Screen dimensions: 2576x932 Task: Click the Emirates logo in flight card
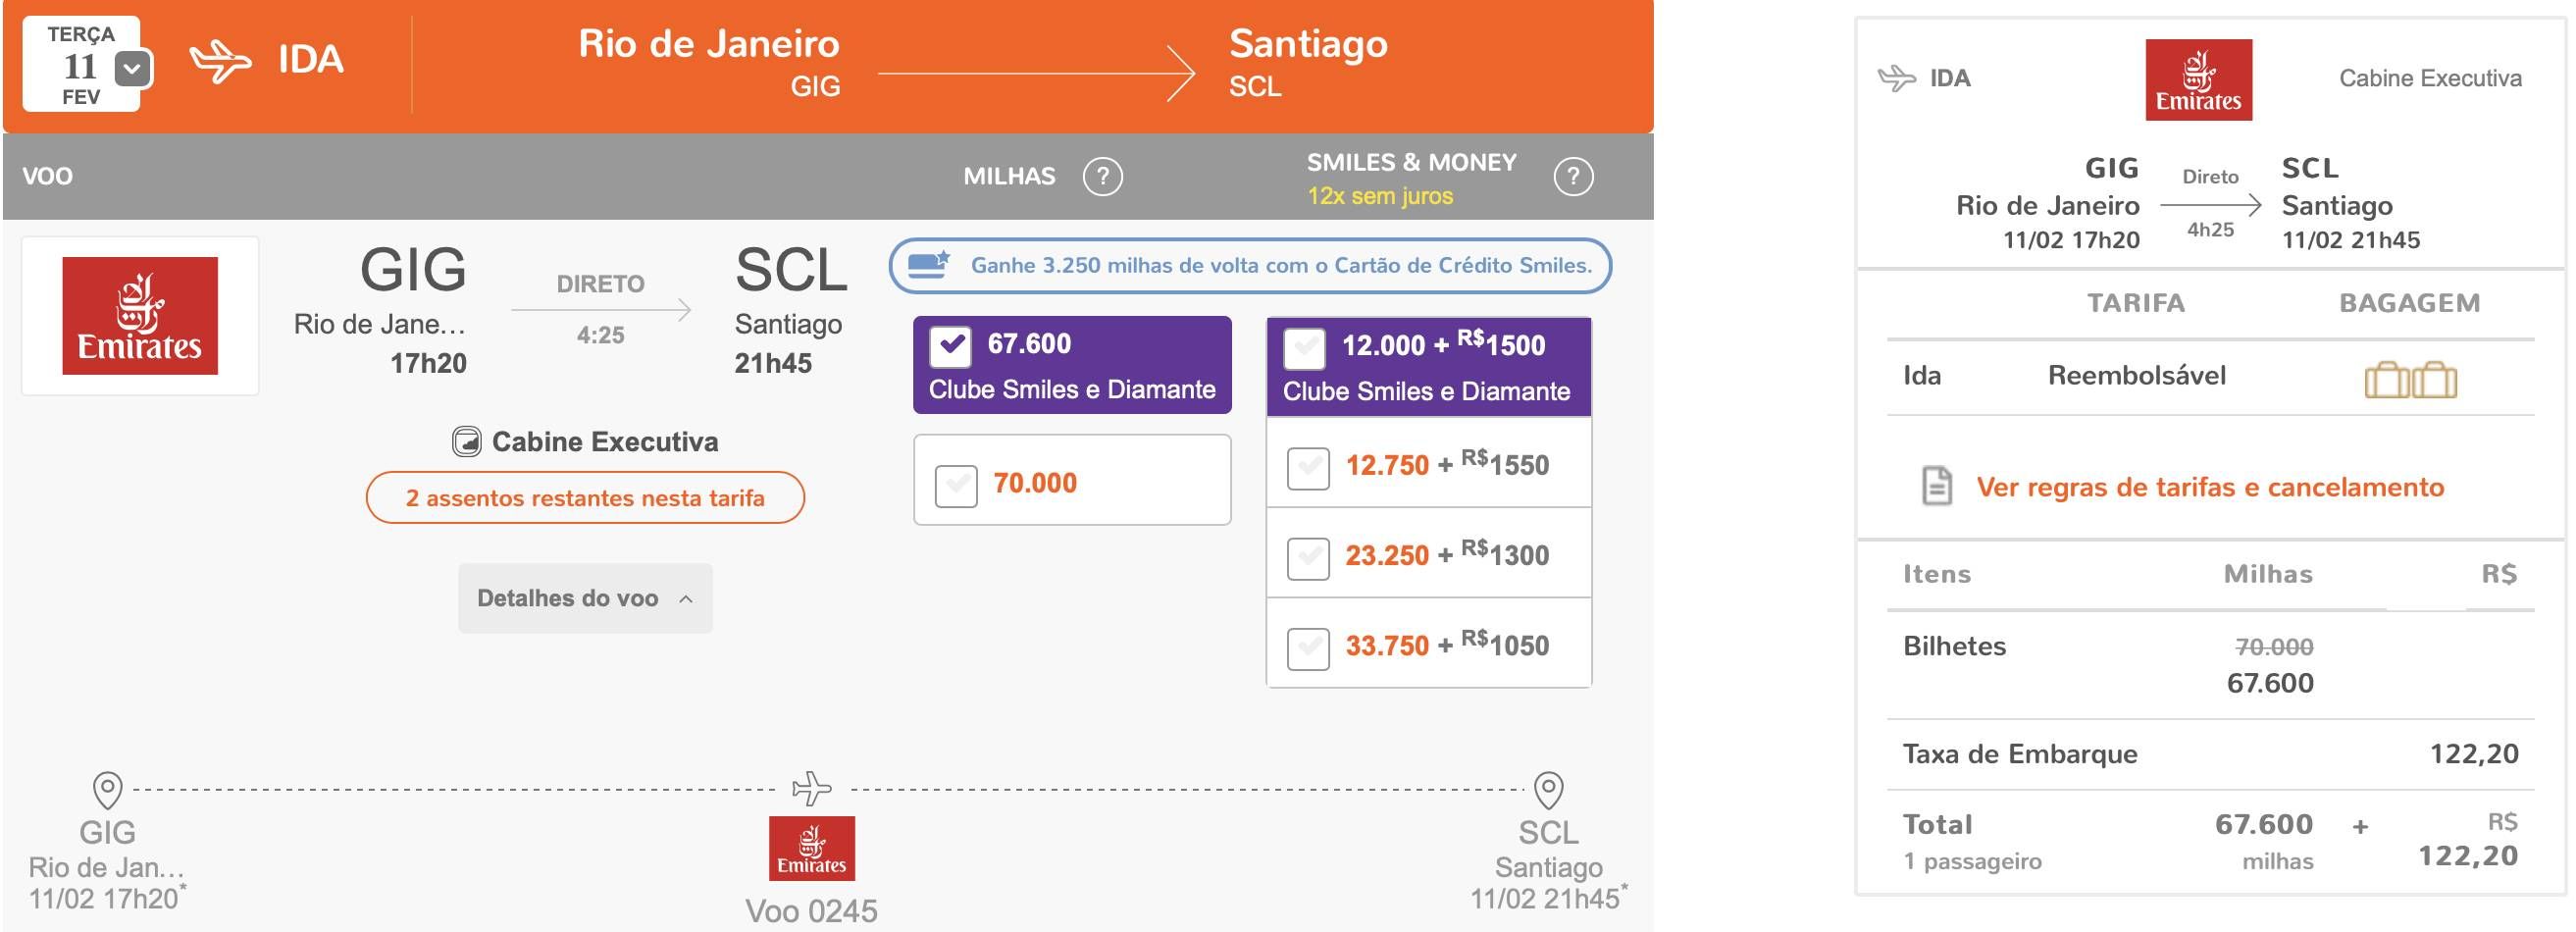[140, 316]
